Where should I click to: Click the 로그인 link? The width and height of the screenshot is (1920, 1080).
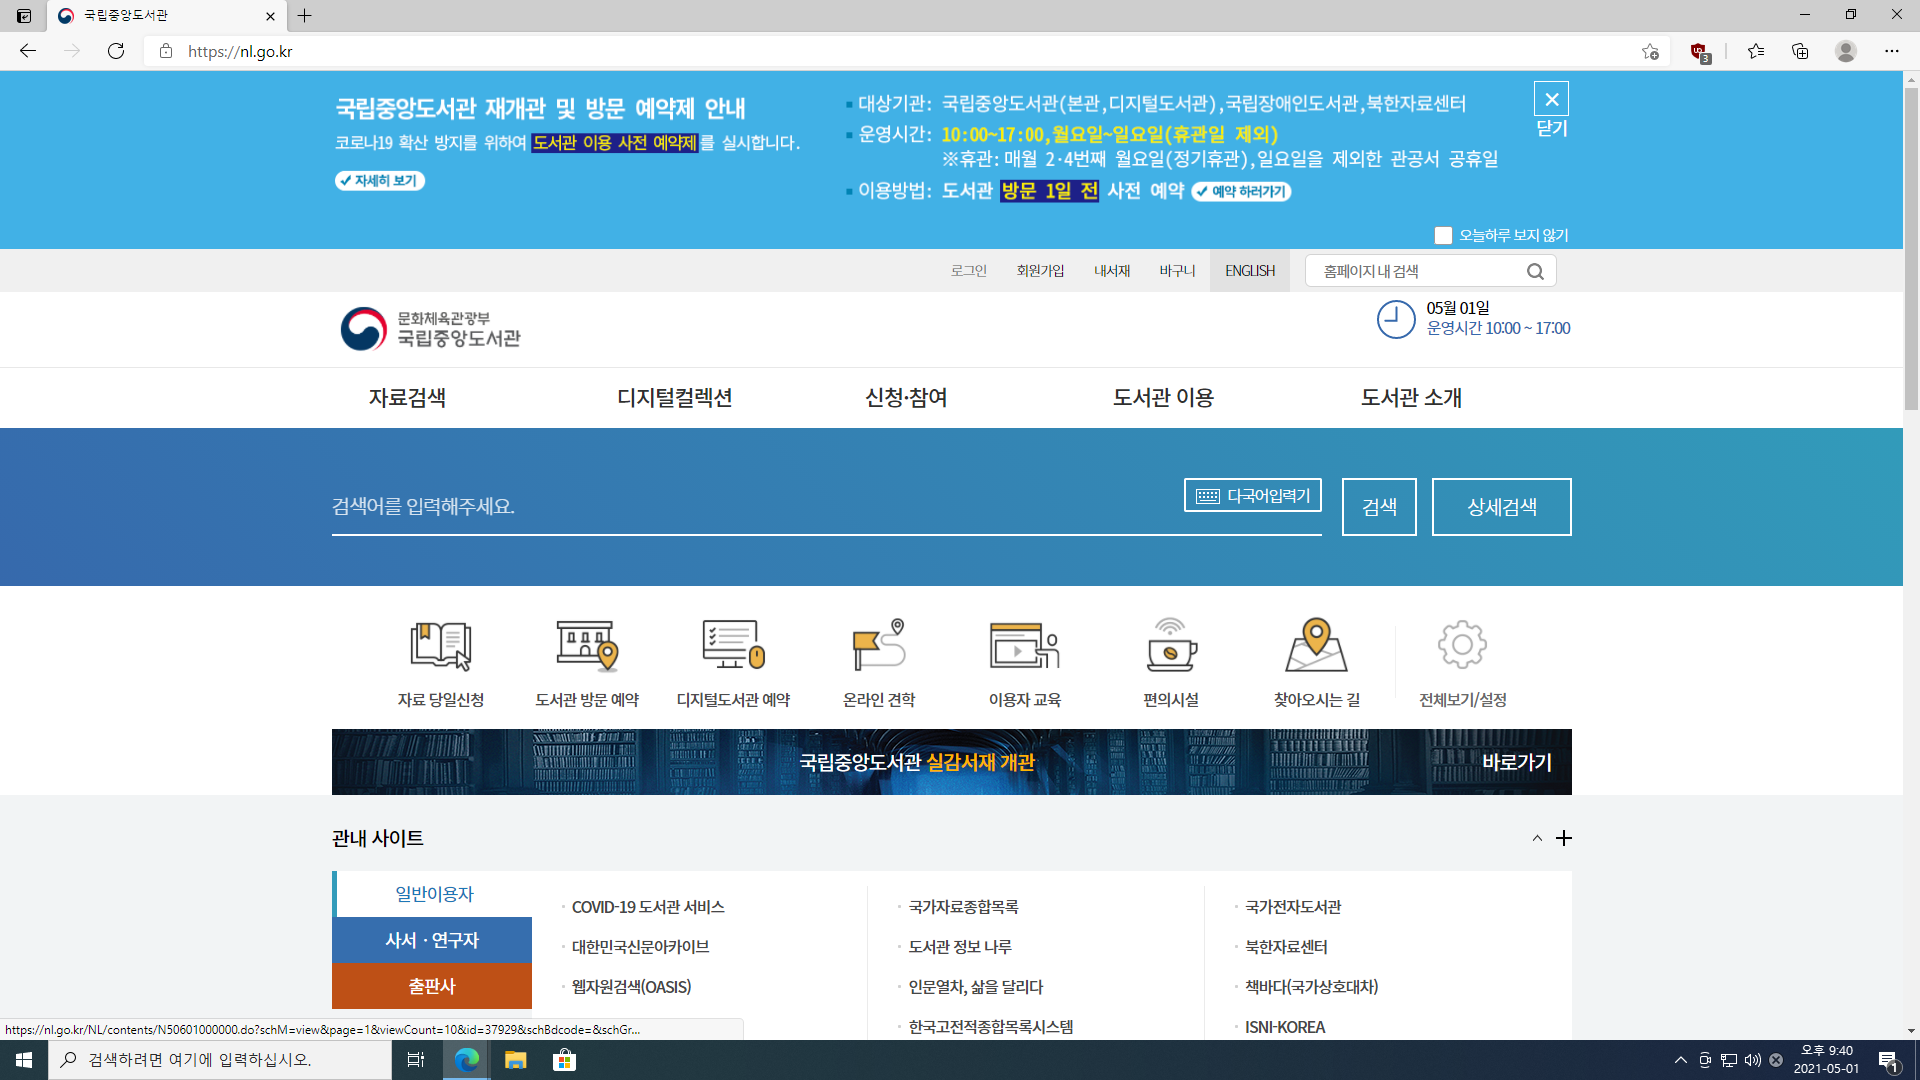click(968, 271)
